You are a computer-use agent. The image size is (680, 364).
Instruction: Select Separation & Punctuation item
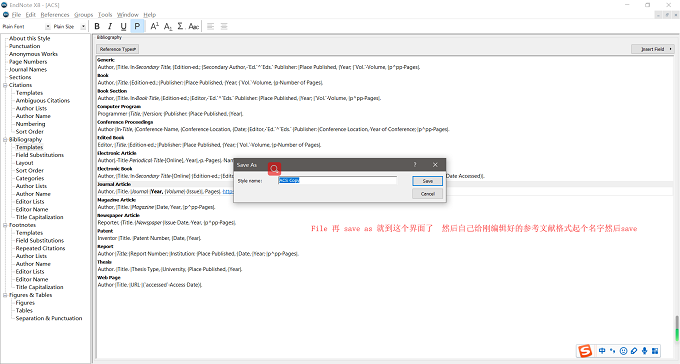point(49,318)
